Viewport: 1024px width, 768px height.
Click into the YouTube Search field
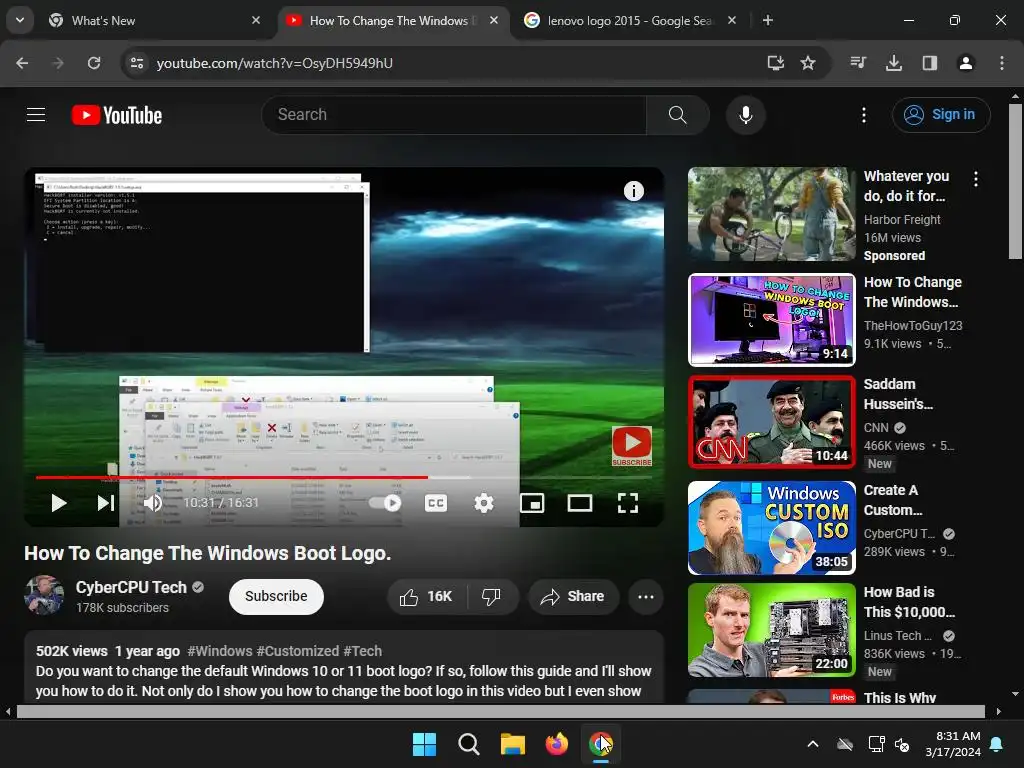[x=454, y=115]
